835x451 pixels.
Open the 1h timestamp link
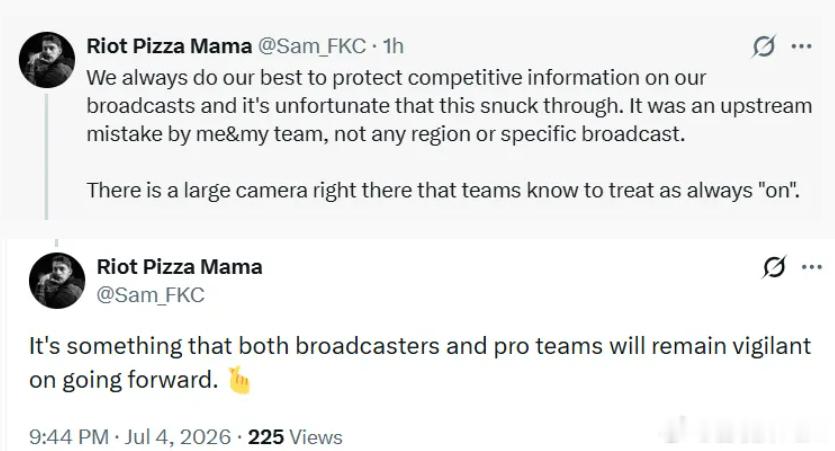[x=393, y=46]
